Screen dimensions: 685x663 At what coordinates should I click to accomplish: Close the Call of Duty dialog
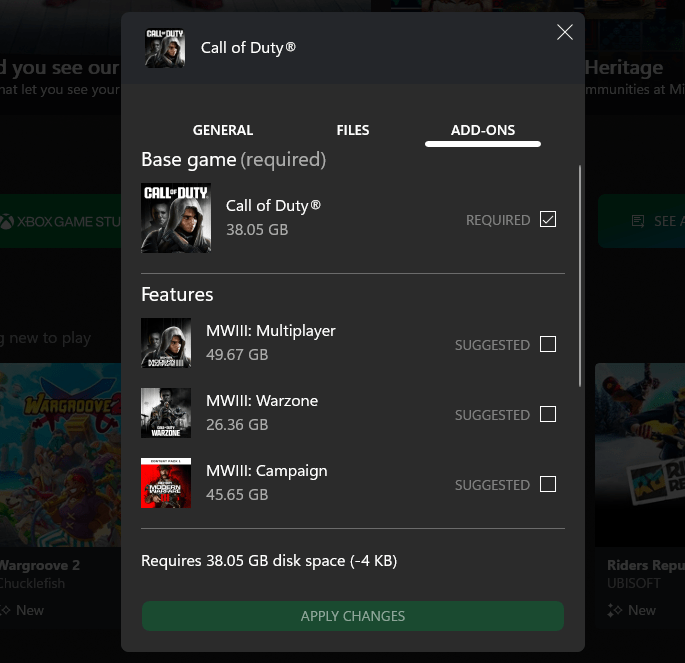(x=565, y=33)
